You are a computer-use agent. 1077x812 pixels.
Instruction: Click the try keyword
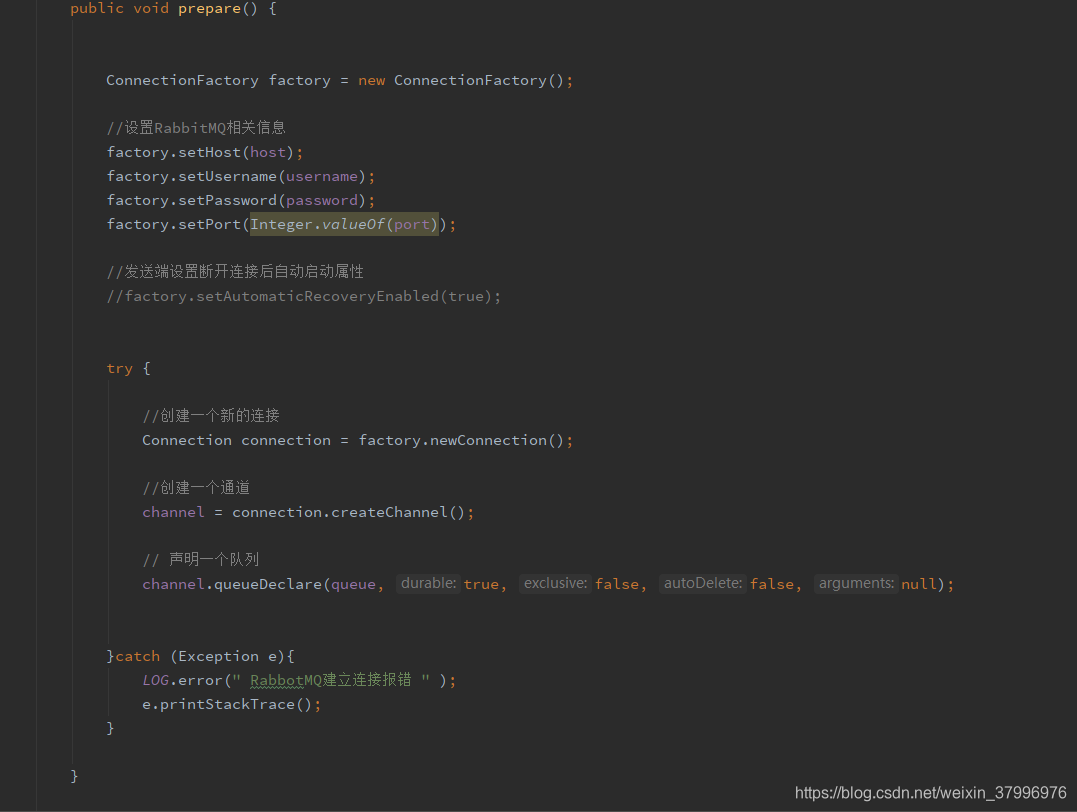120,369
